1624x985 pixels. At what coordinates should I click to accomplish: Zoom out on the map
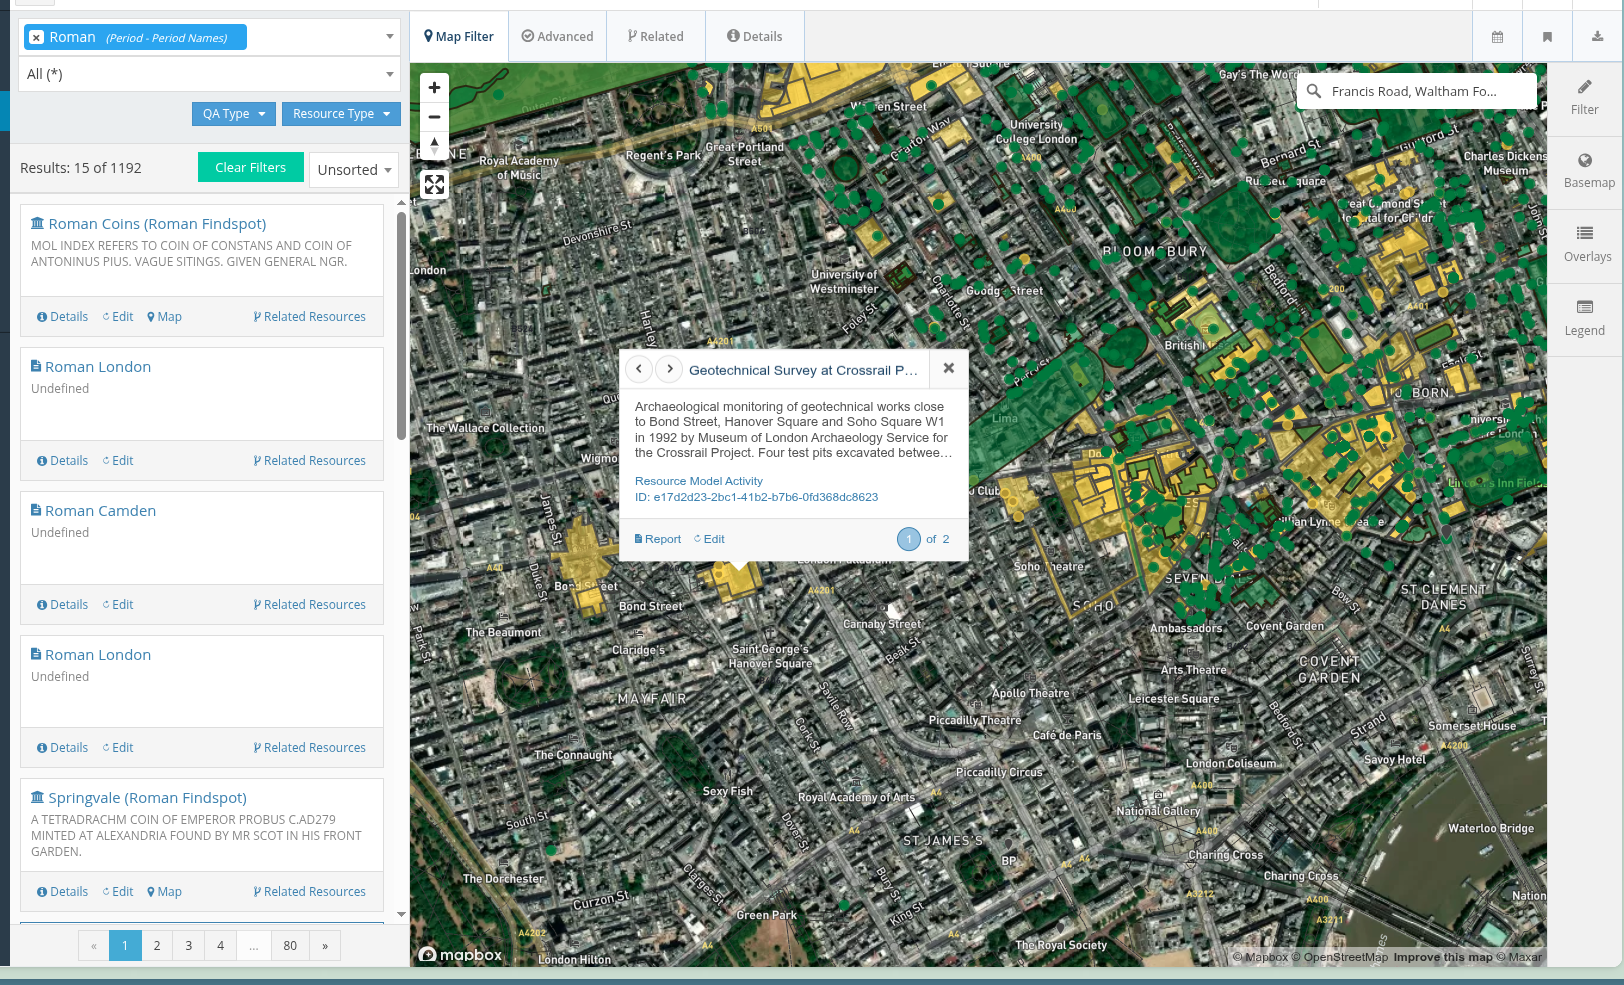click(x=434, y=117)
